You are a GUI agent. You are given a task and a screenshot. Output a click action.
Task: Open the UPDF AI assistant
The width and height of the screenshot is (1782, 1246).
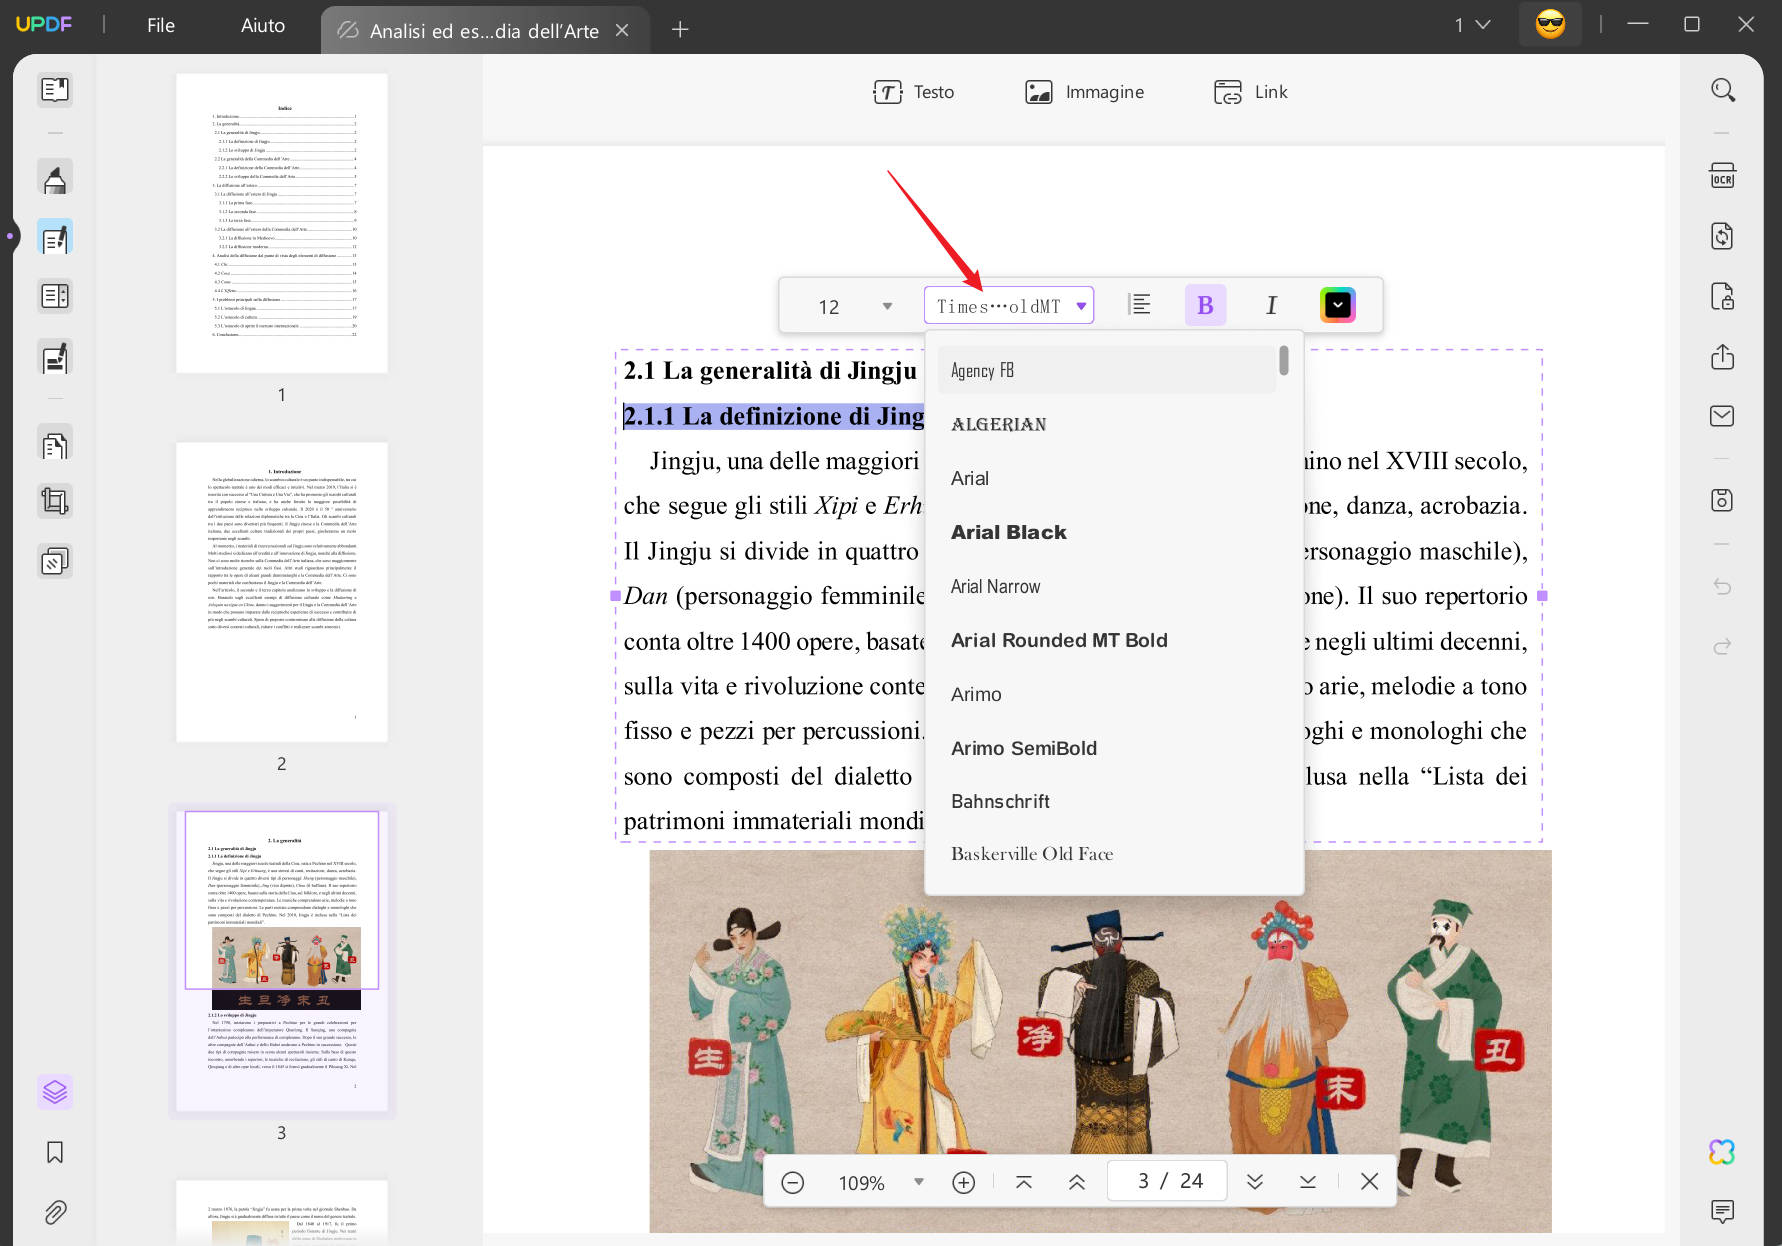tap(1722, 1152)
